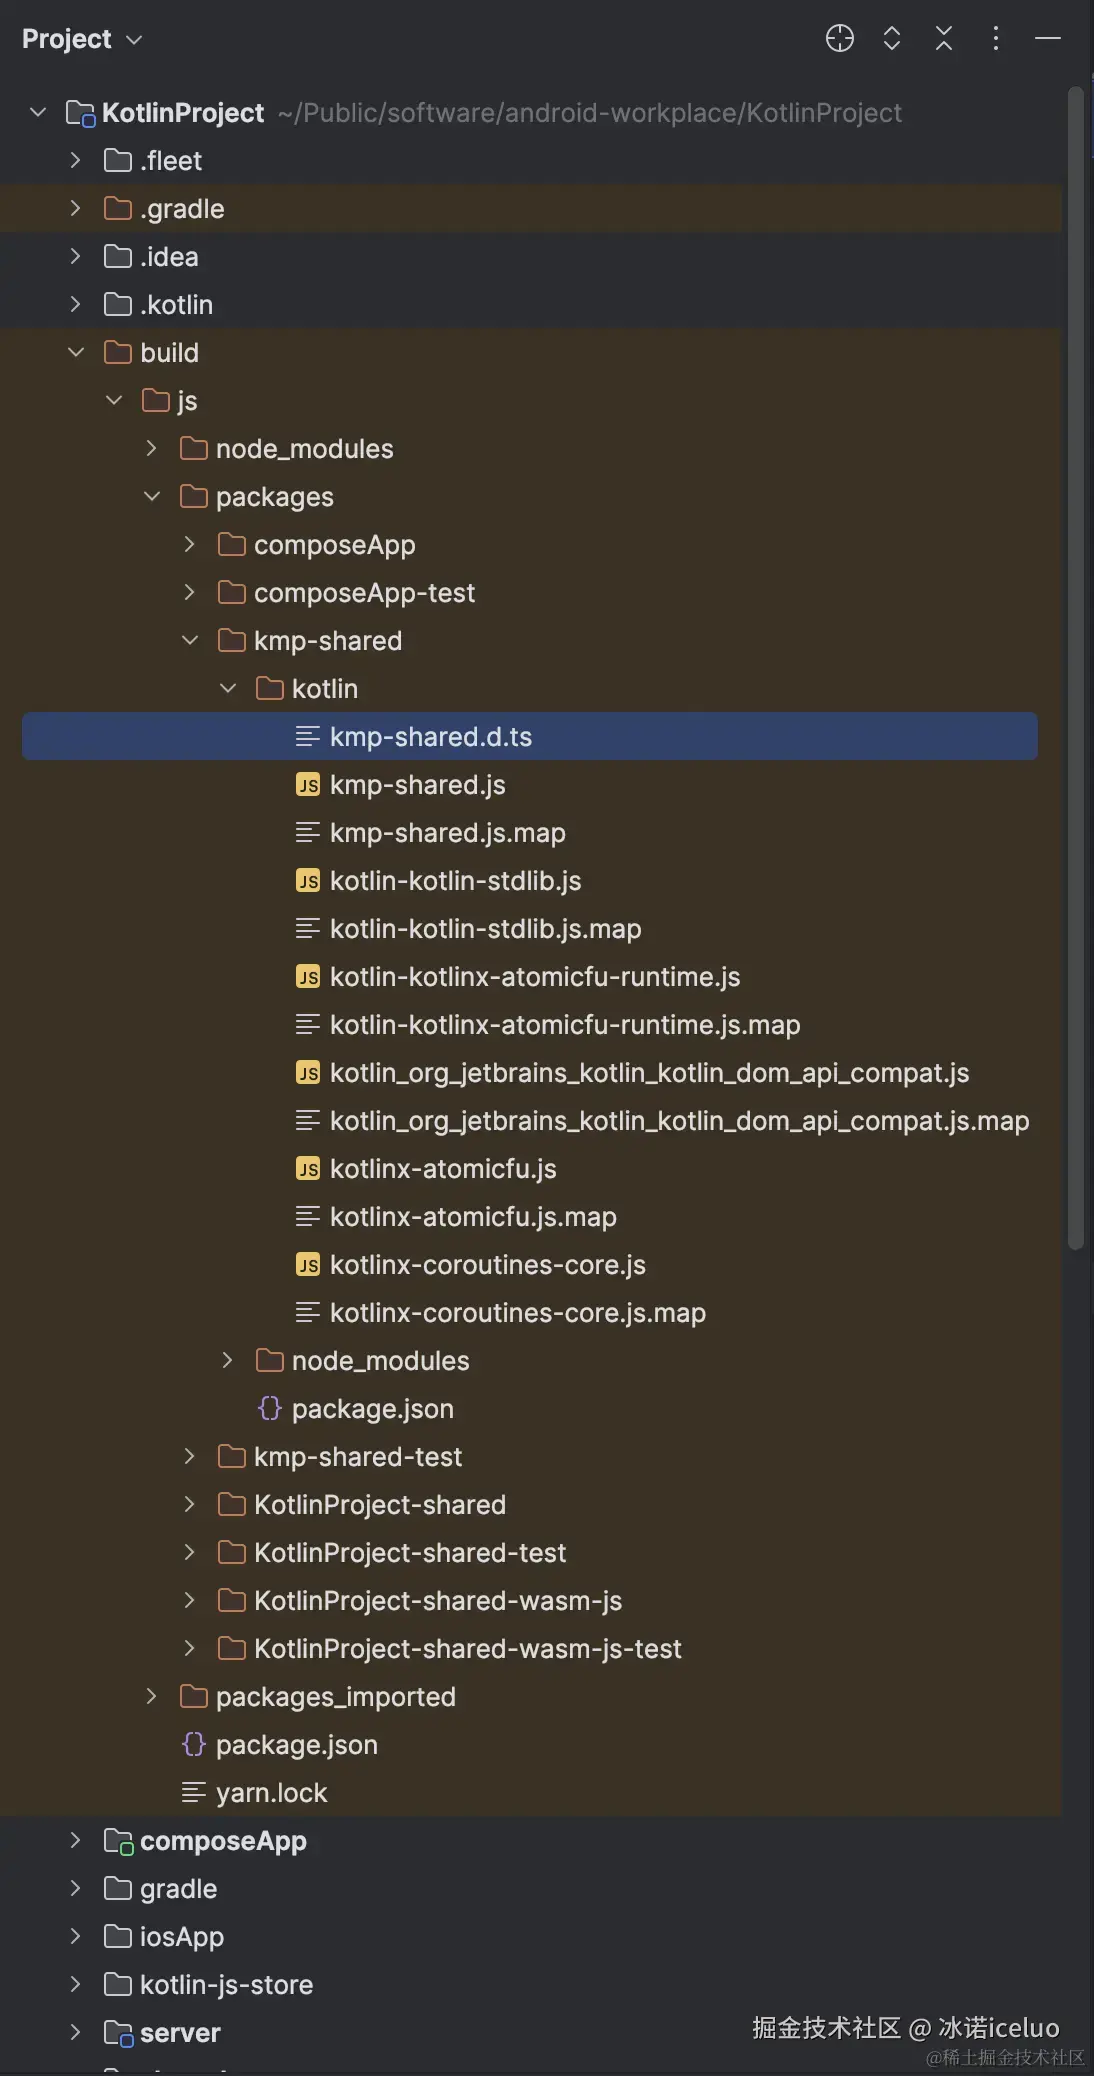Expand the .gradle folder
The width and height of the screenshot is (1094, 2076).
[76, 209]
